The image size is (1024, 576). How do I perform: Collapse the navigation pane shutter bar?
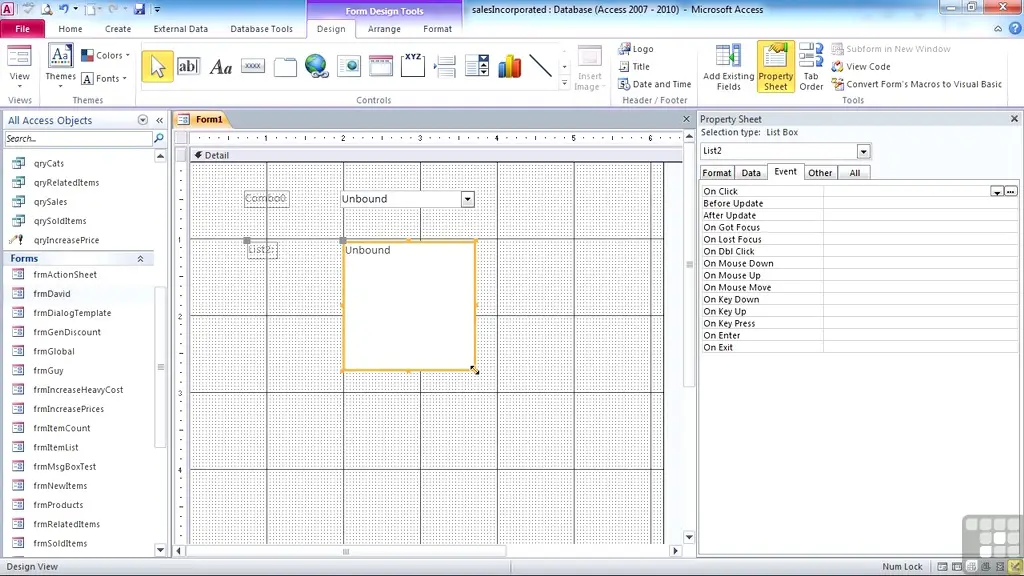[x=159, y=120]
